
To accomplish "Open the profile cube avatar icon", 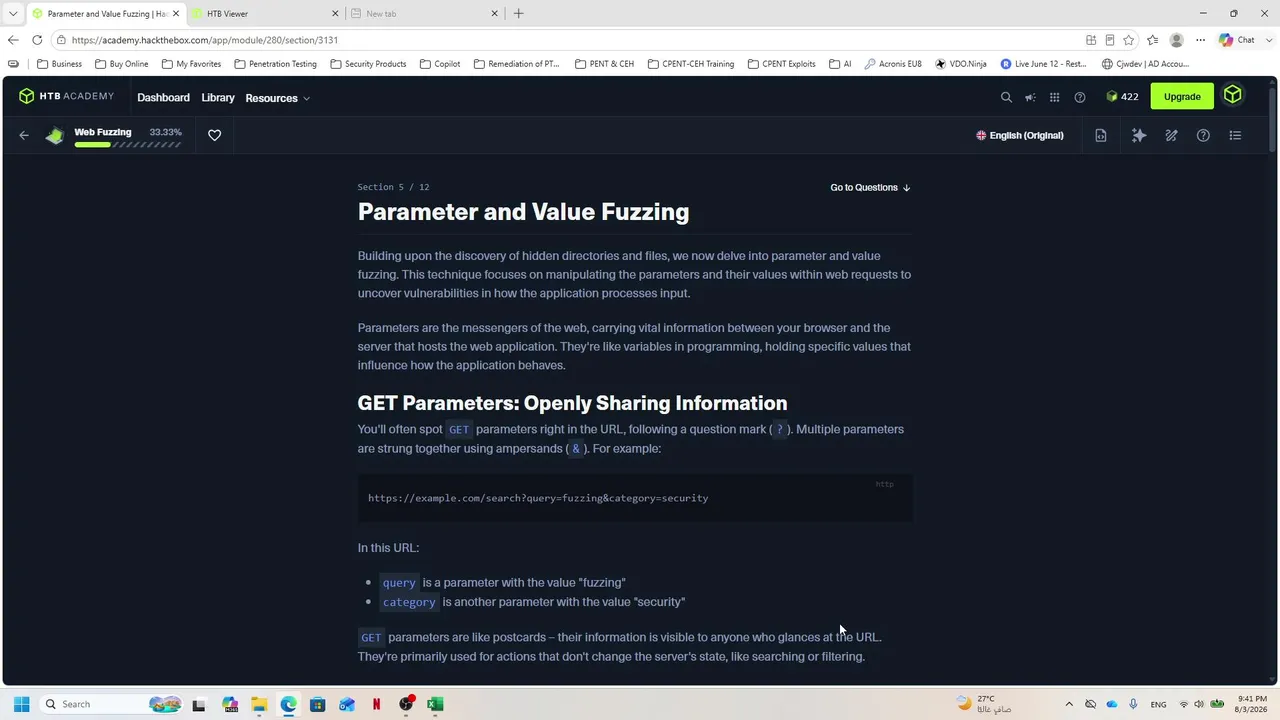I will click(x=1233, y=96).
